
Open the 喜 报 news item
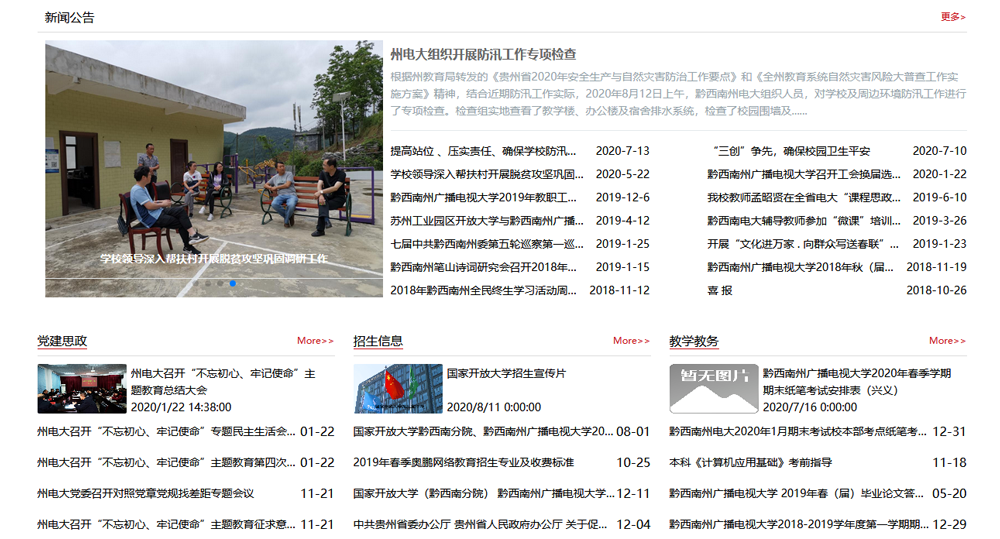(720, 290)
